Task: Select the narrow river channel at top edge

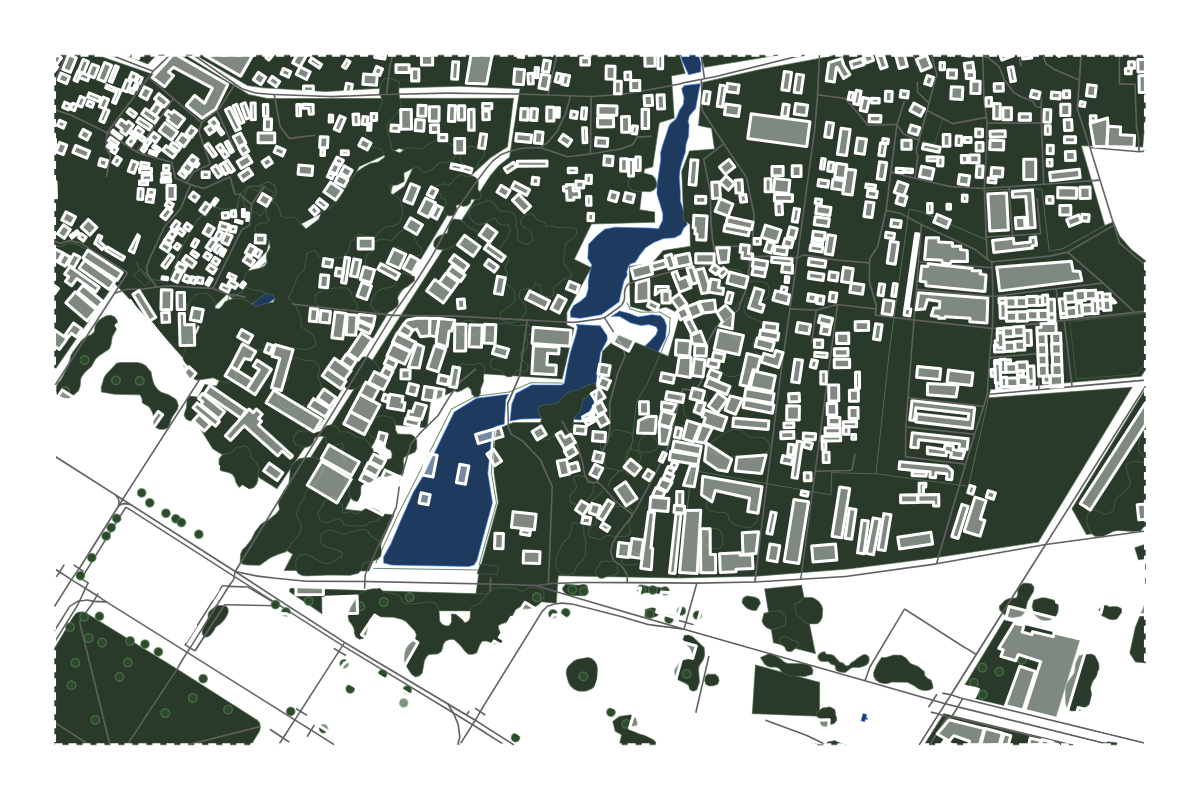Action: (x=691, y=64)
